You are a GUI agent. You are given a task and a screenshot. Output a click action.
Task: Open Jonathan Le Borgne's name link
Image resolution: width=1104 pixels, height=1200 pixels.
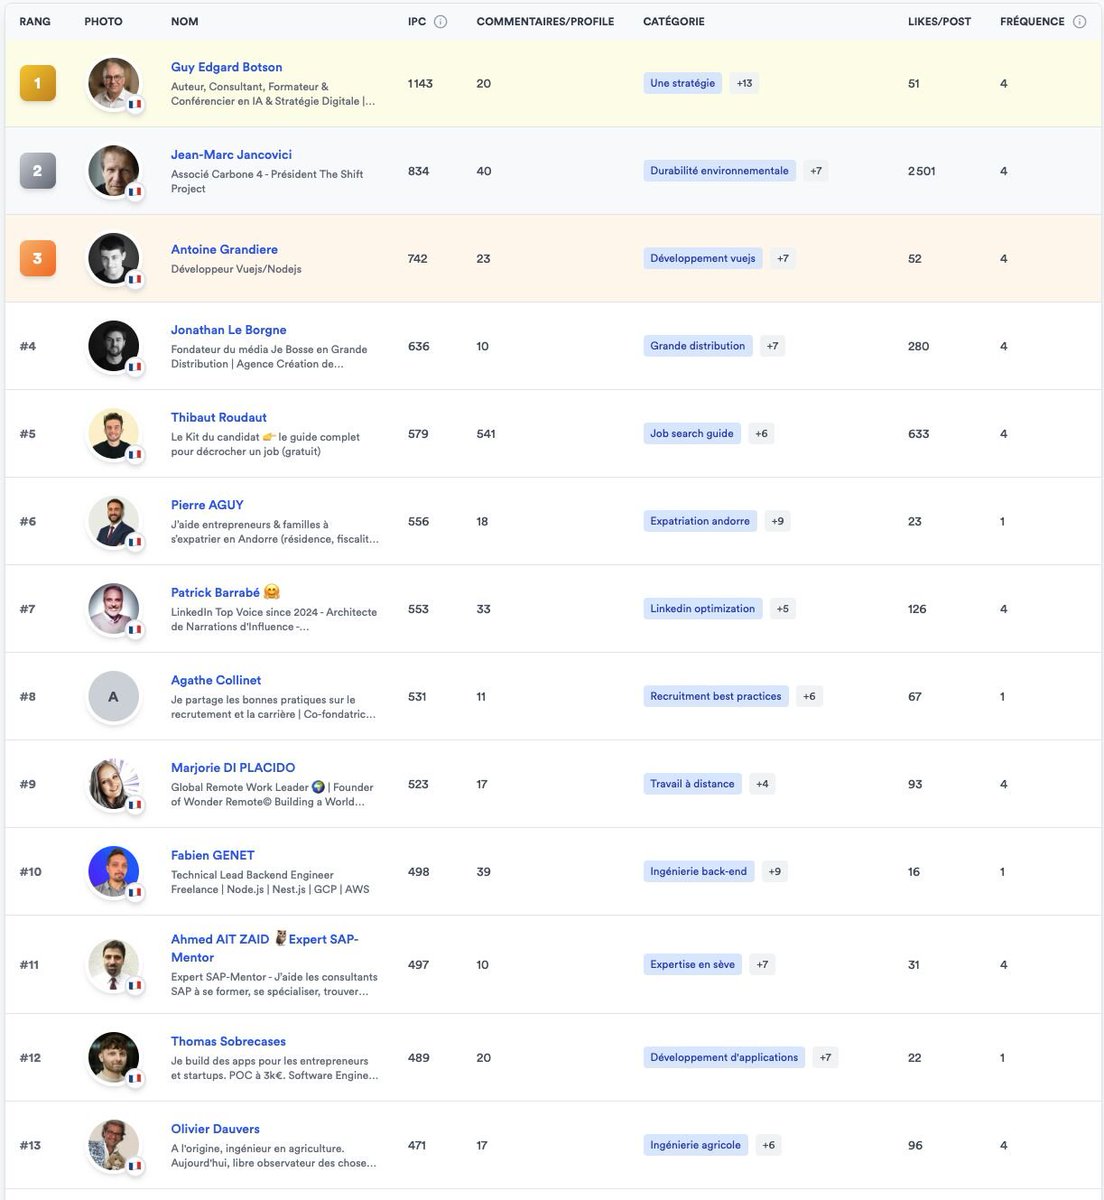coord(229,330)
